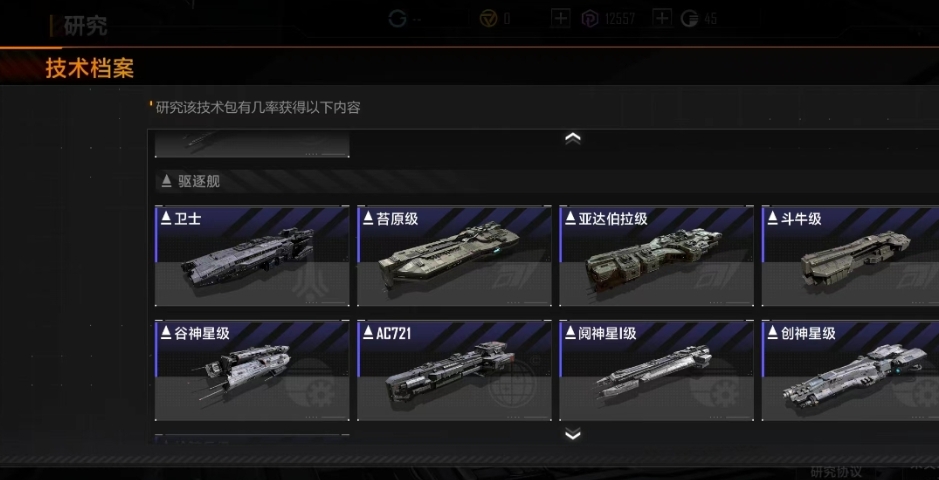Screen dimensions: 939x480
Task: Select the 技术档案 section title
Action: click(x=90, y=68)
